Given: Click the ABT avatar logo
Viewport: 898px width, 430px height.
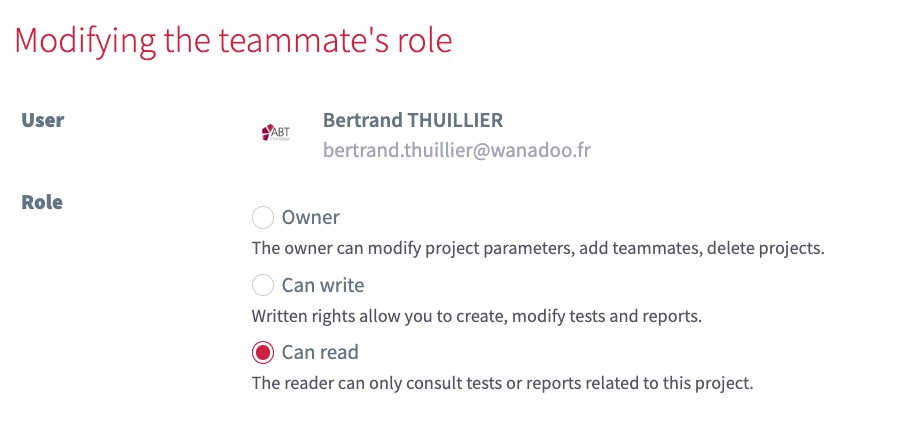Looking at the screenshot, I should (x=275, y=133).
